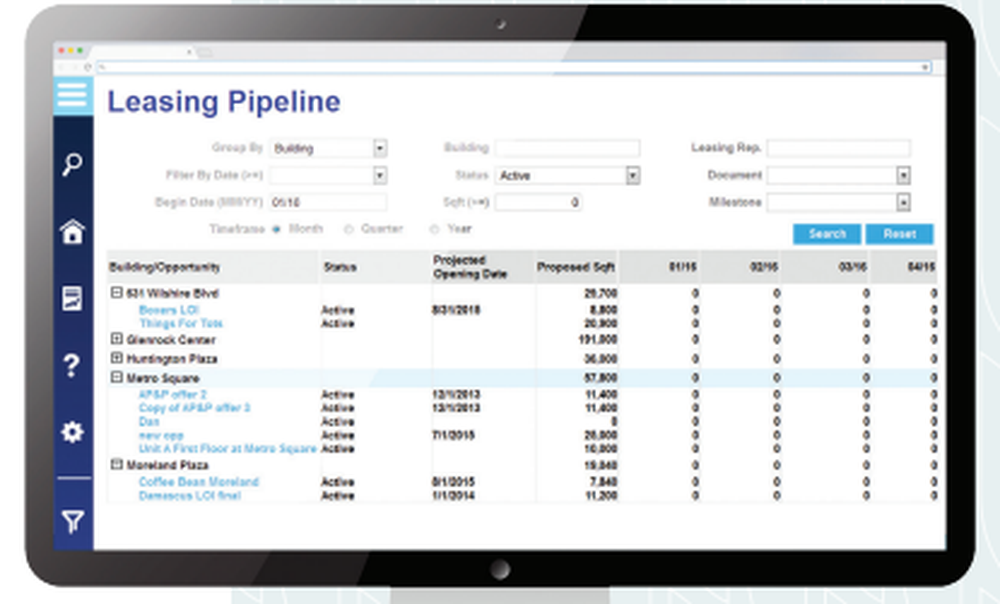Click the help question mark icon
The width and height of the screenshot is (1000, 604).
pyautogui.click(x=71, y=366)
